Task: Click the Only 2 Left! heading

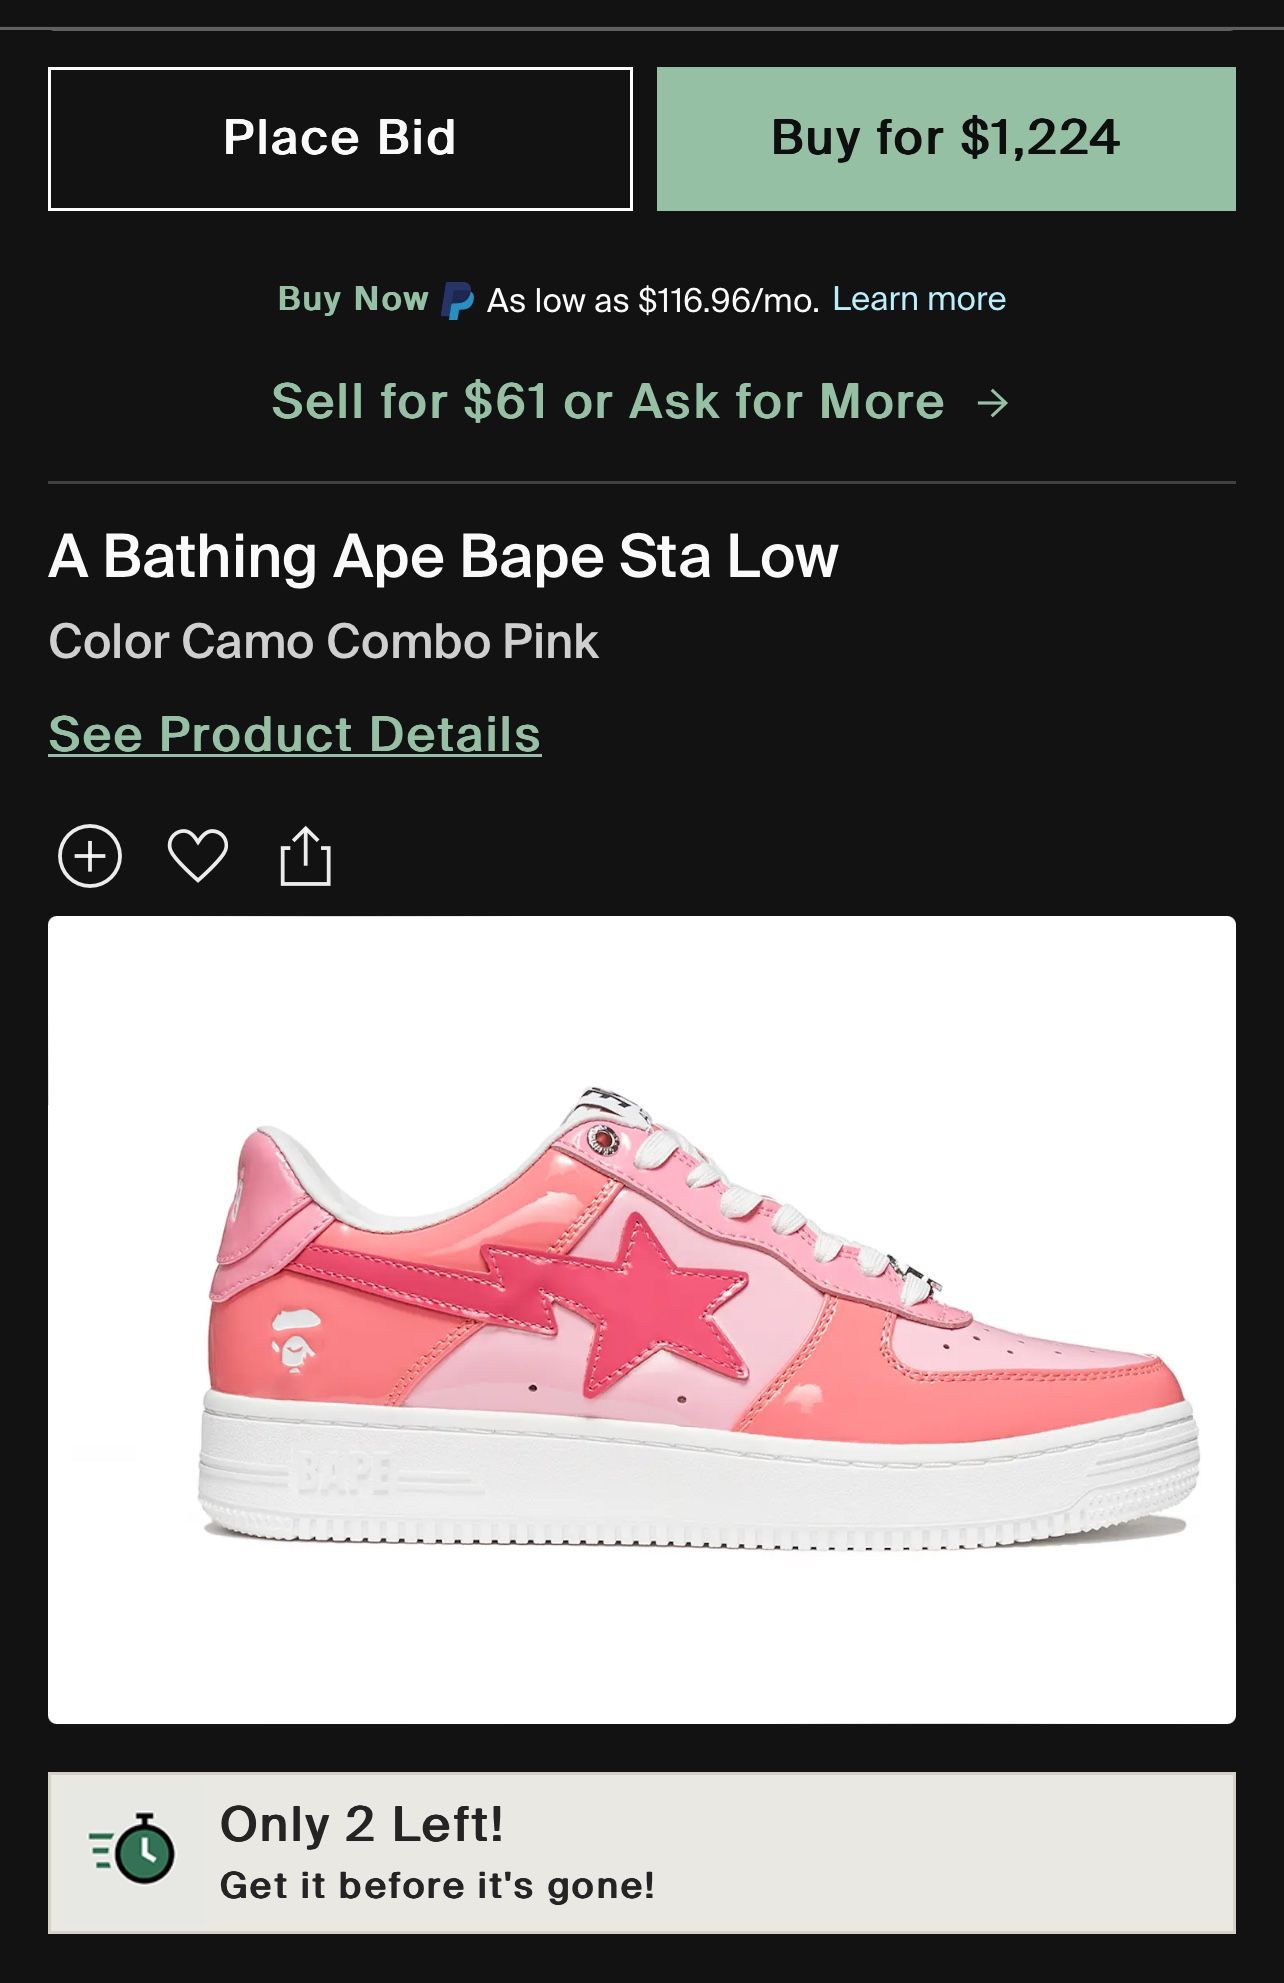Action: point(361,1824)
